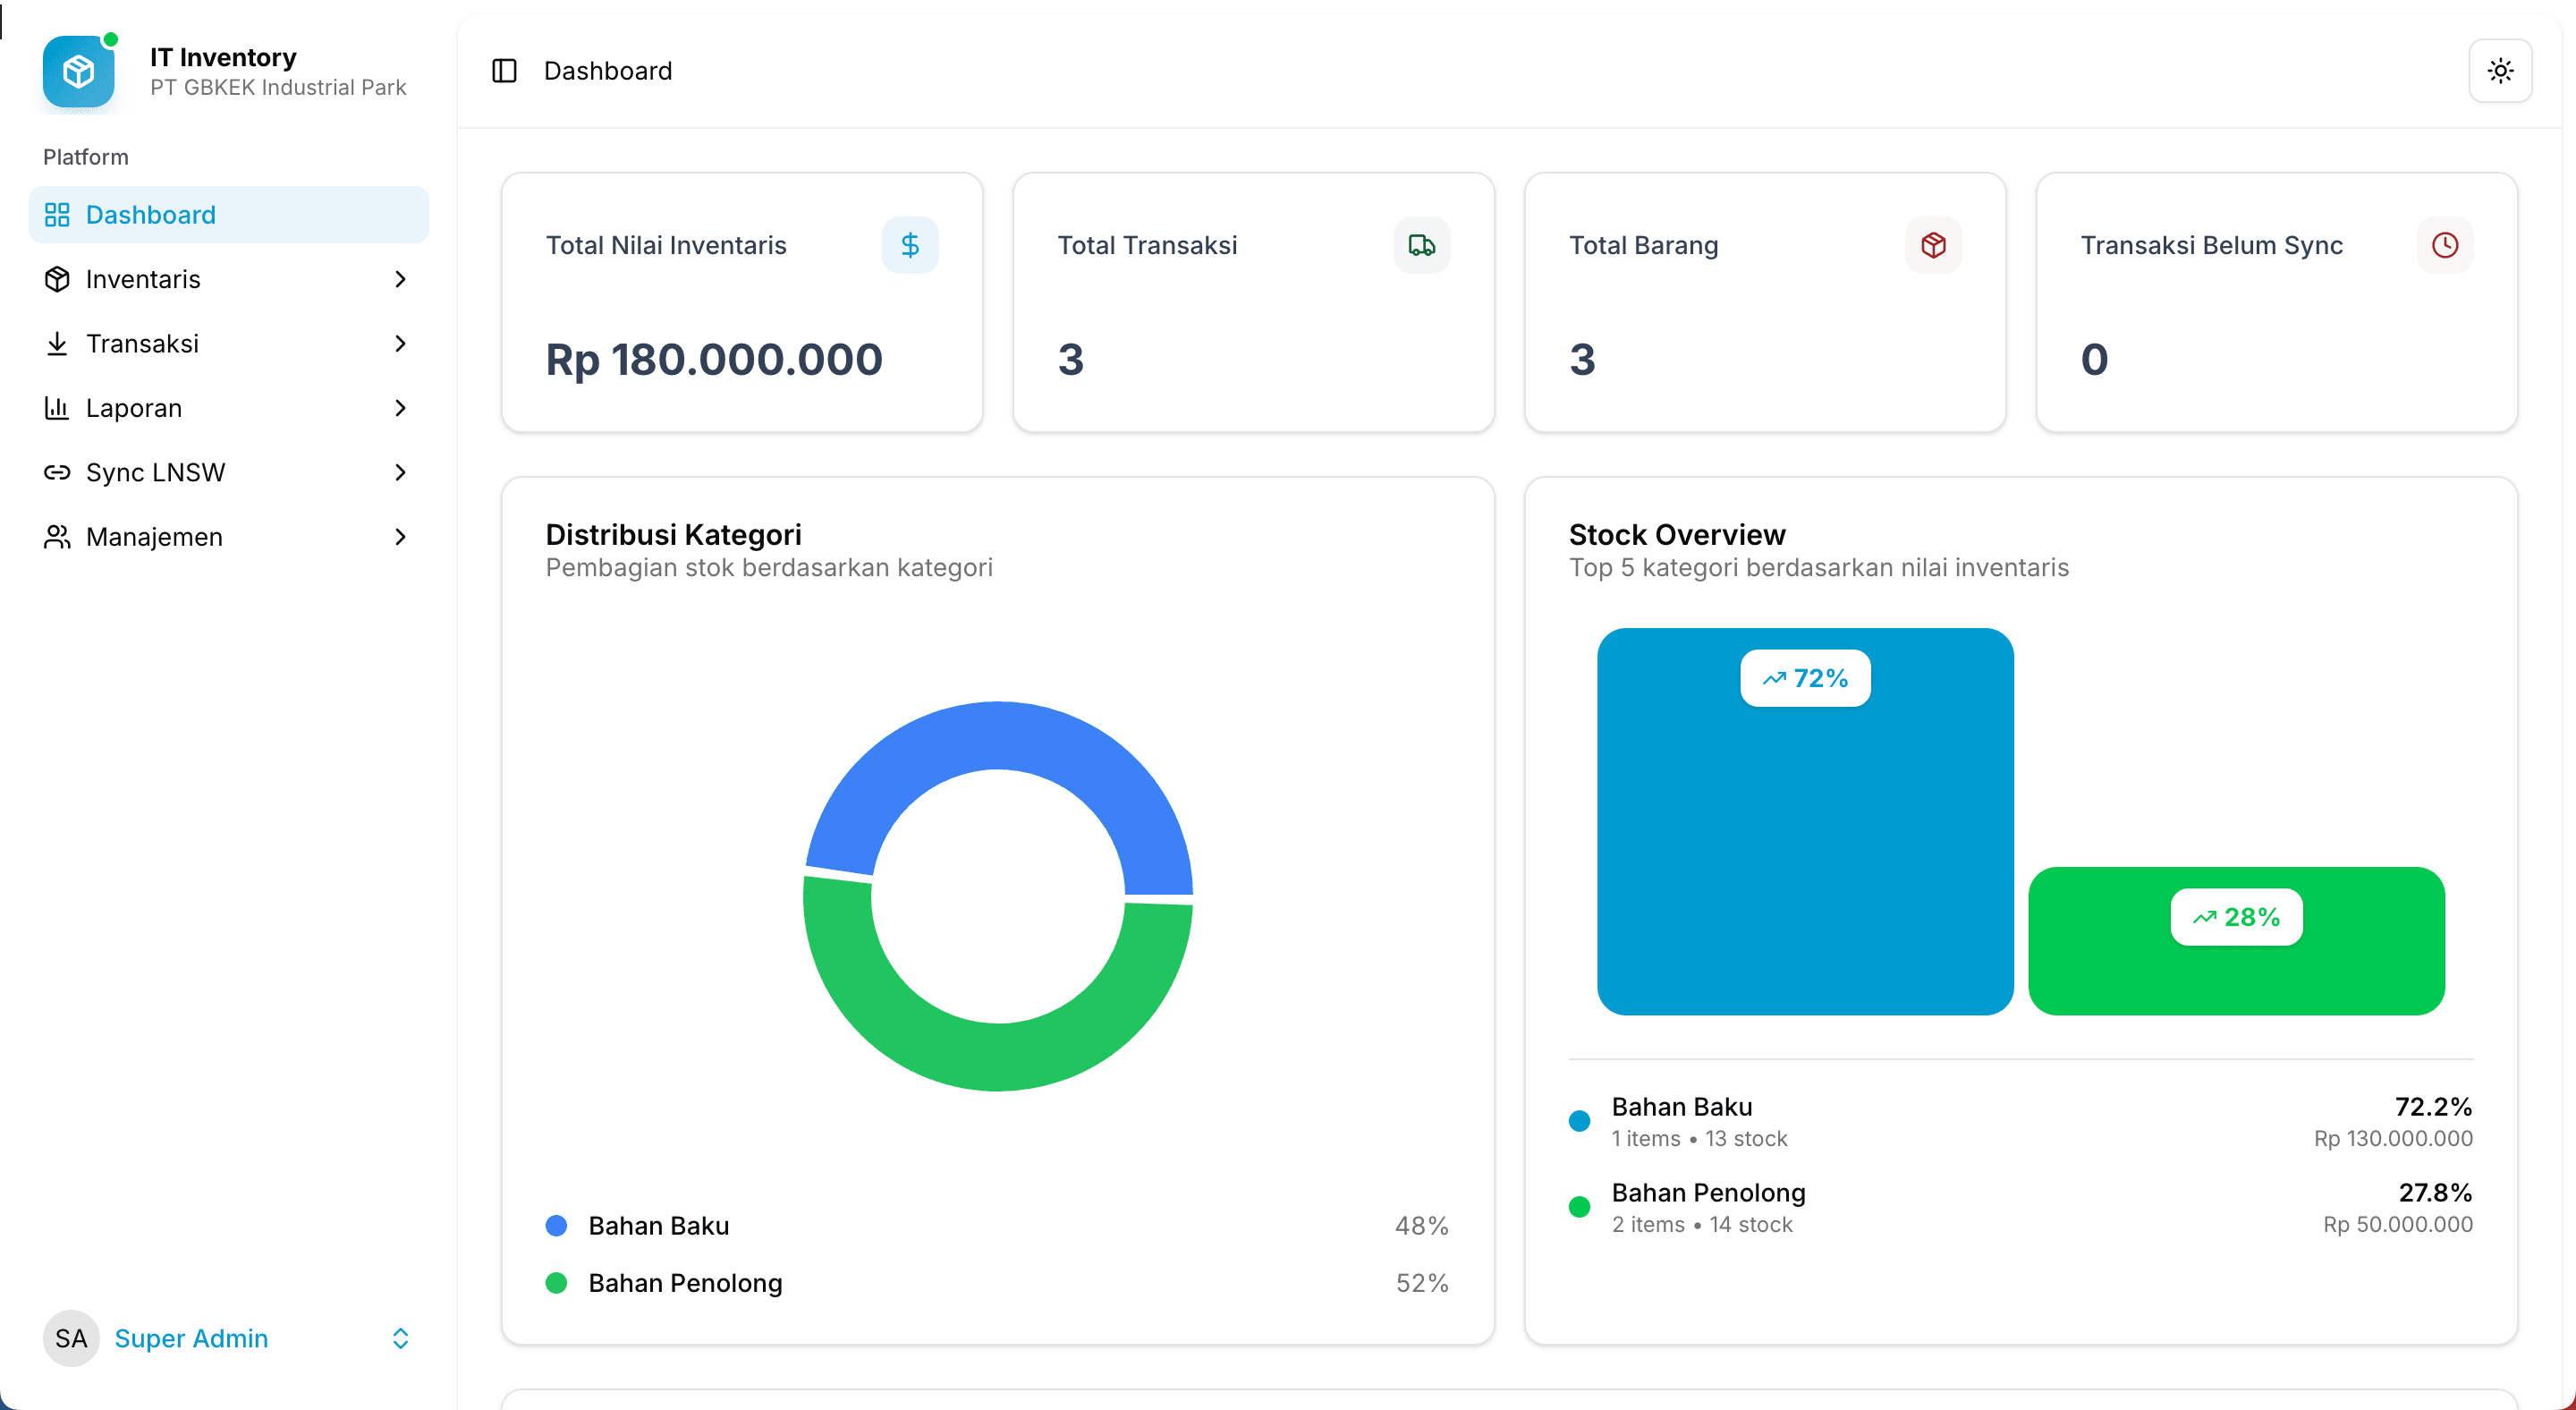Click the 28% trend badge
This screenshot has width=2576, height=1410.
point(2236,917)
